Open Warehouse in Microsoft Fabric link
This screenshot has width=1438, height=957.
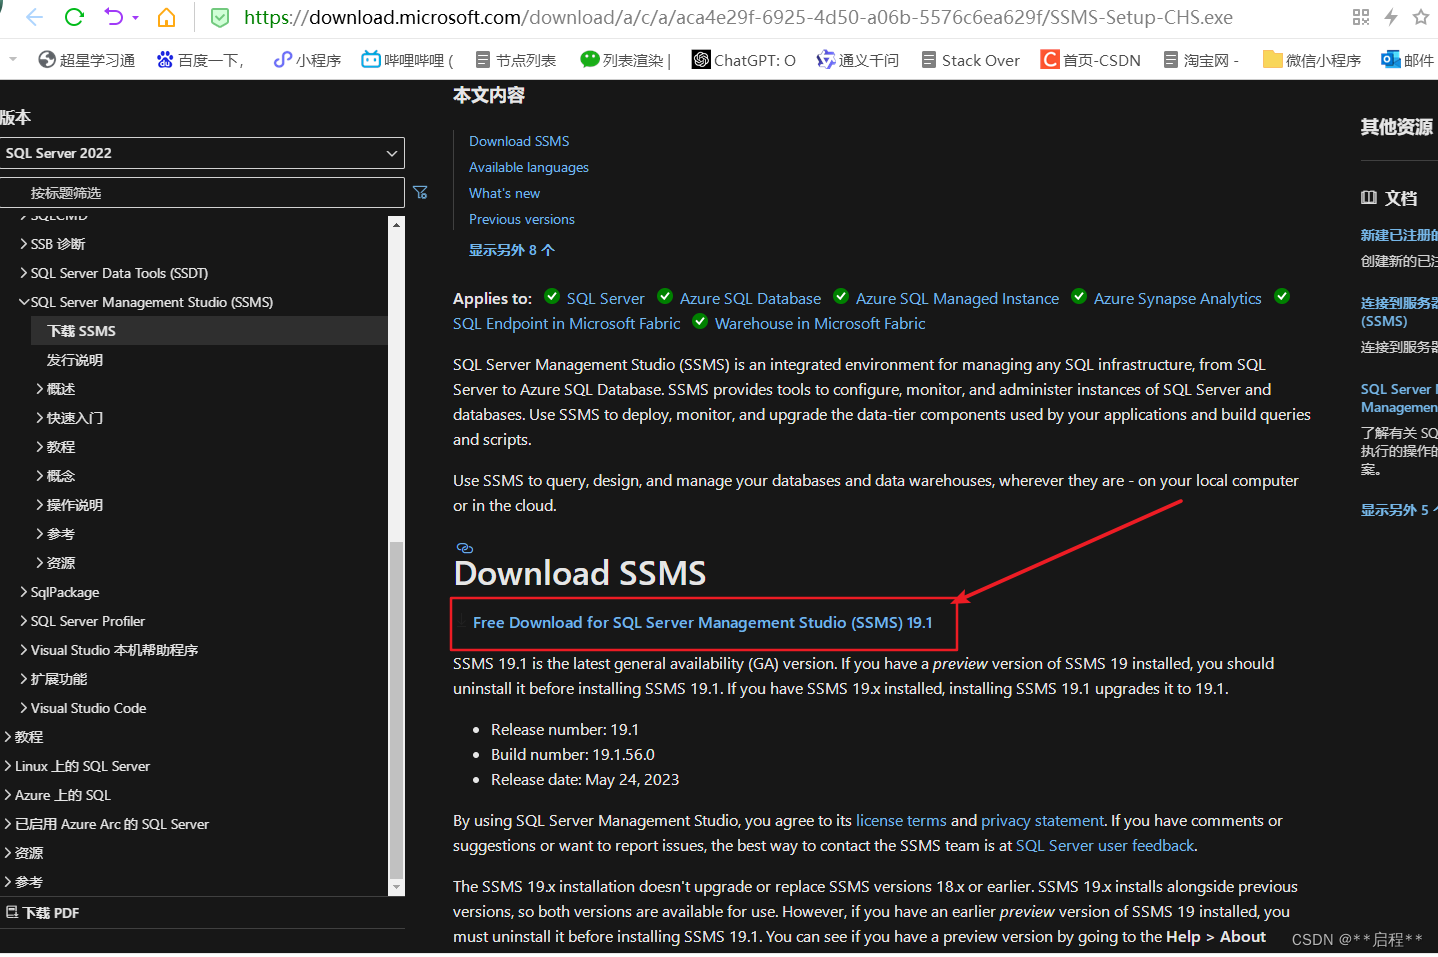tap(820, 323)
